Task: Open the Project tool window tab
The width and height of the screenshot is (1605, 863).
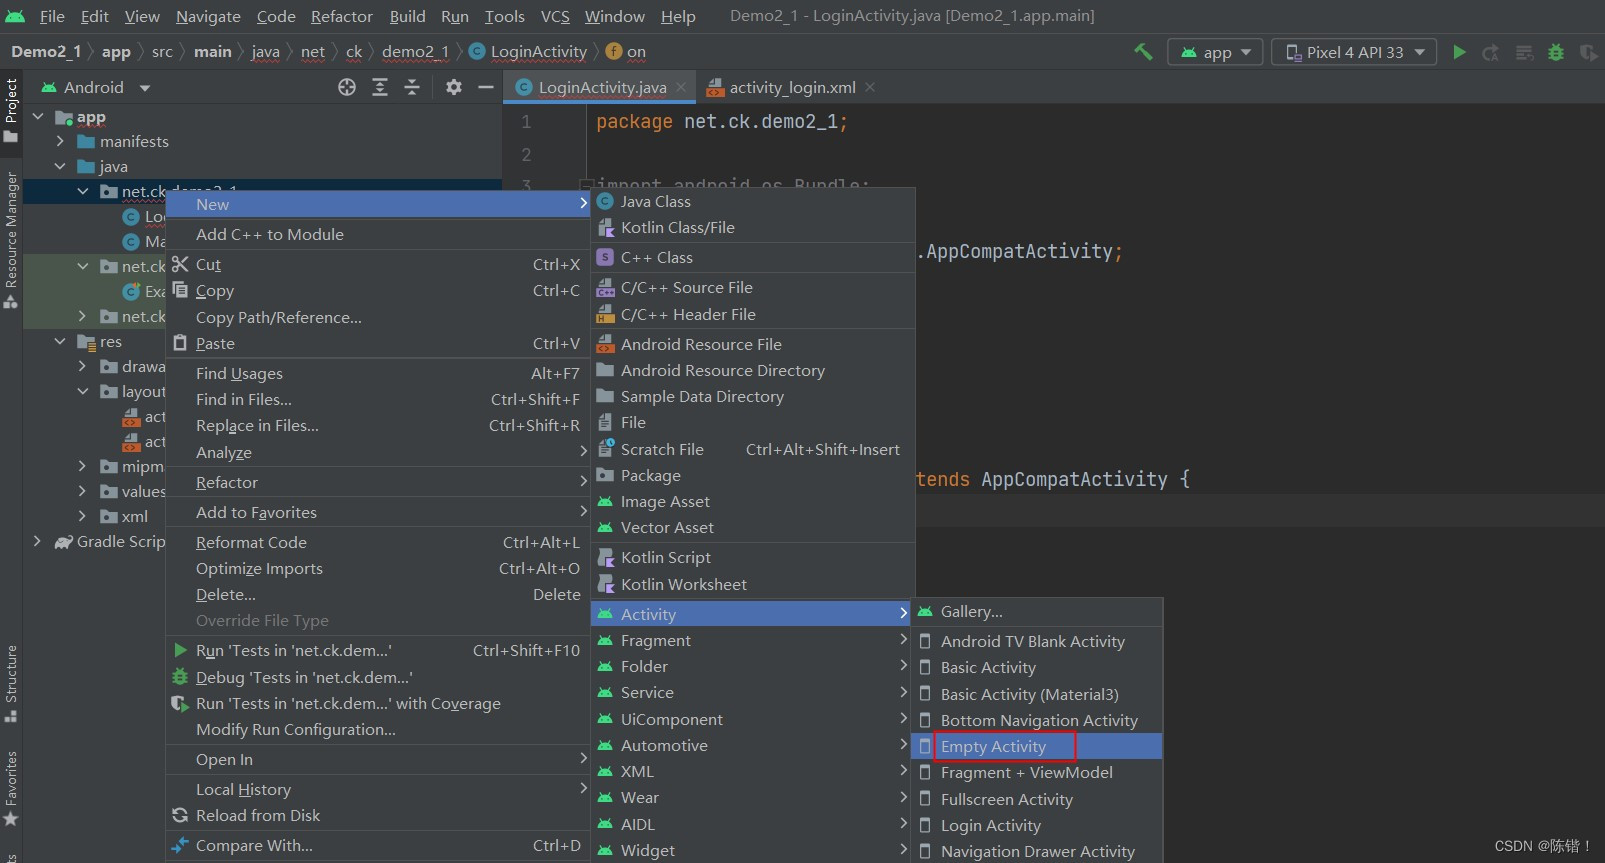Action: [11, 110]
